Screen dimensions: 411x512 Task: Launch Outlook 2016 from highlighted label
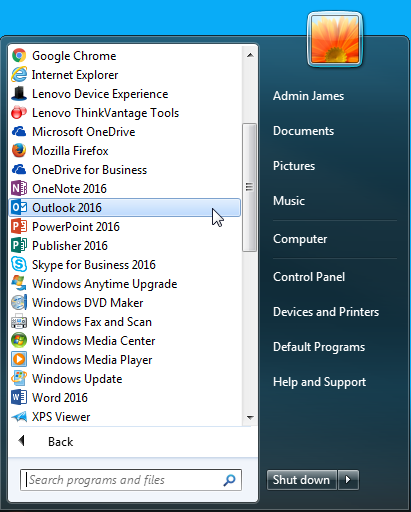[x=67, y=208]
